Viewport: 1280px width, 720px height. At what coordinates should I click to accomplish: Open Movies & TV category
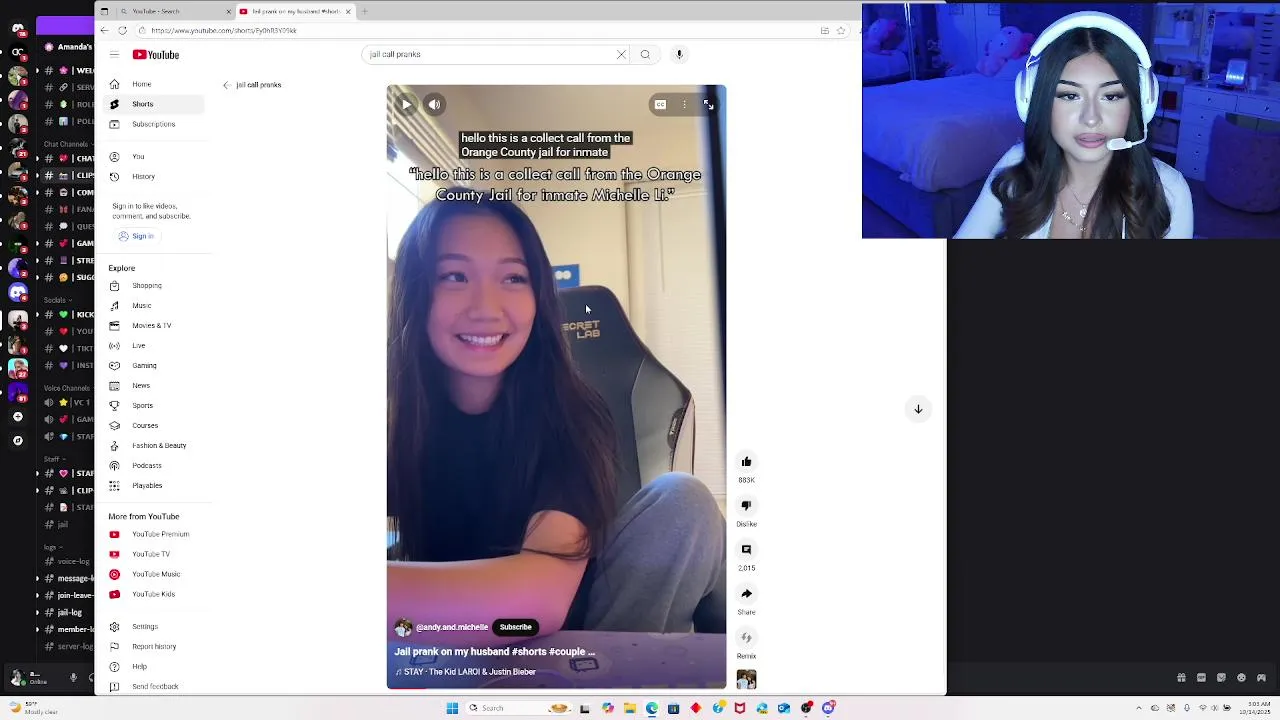coord(151,326)
